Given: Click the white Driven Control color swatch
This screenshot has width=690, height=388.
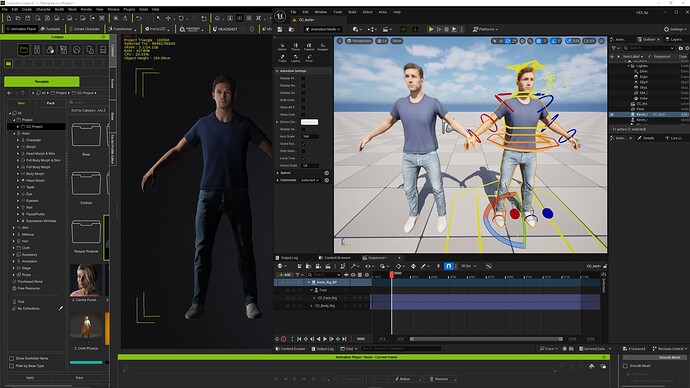Looking at the screenshot, I should tap(309, 122).
